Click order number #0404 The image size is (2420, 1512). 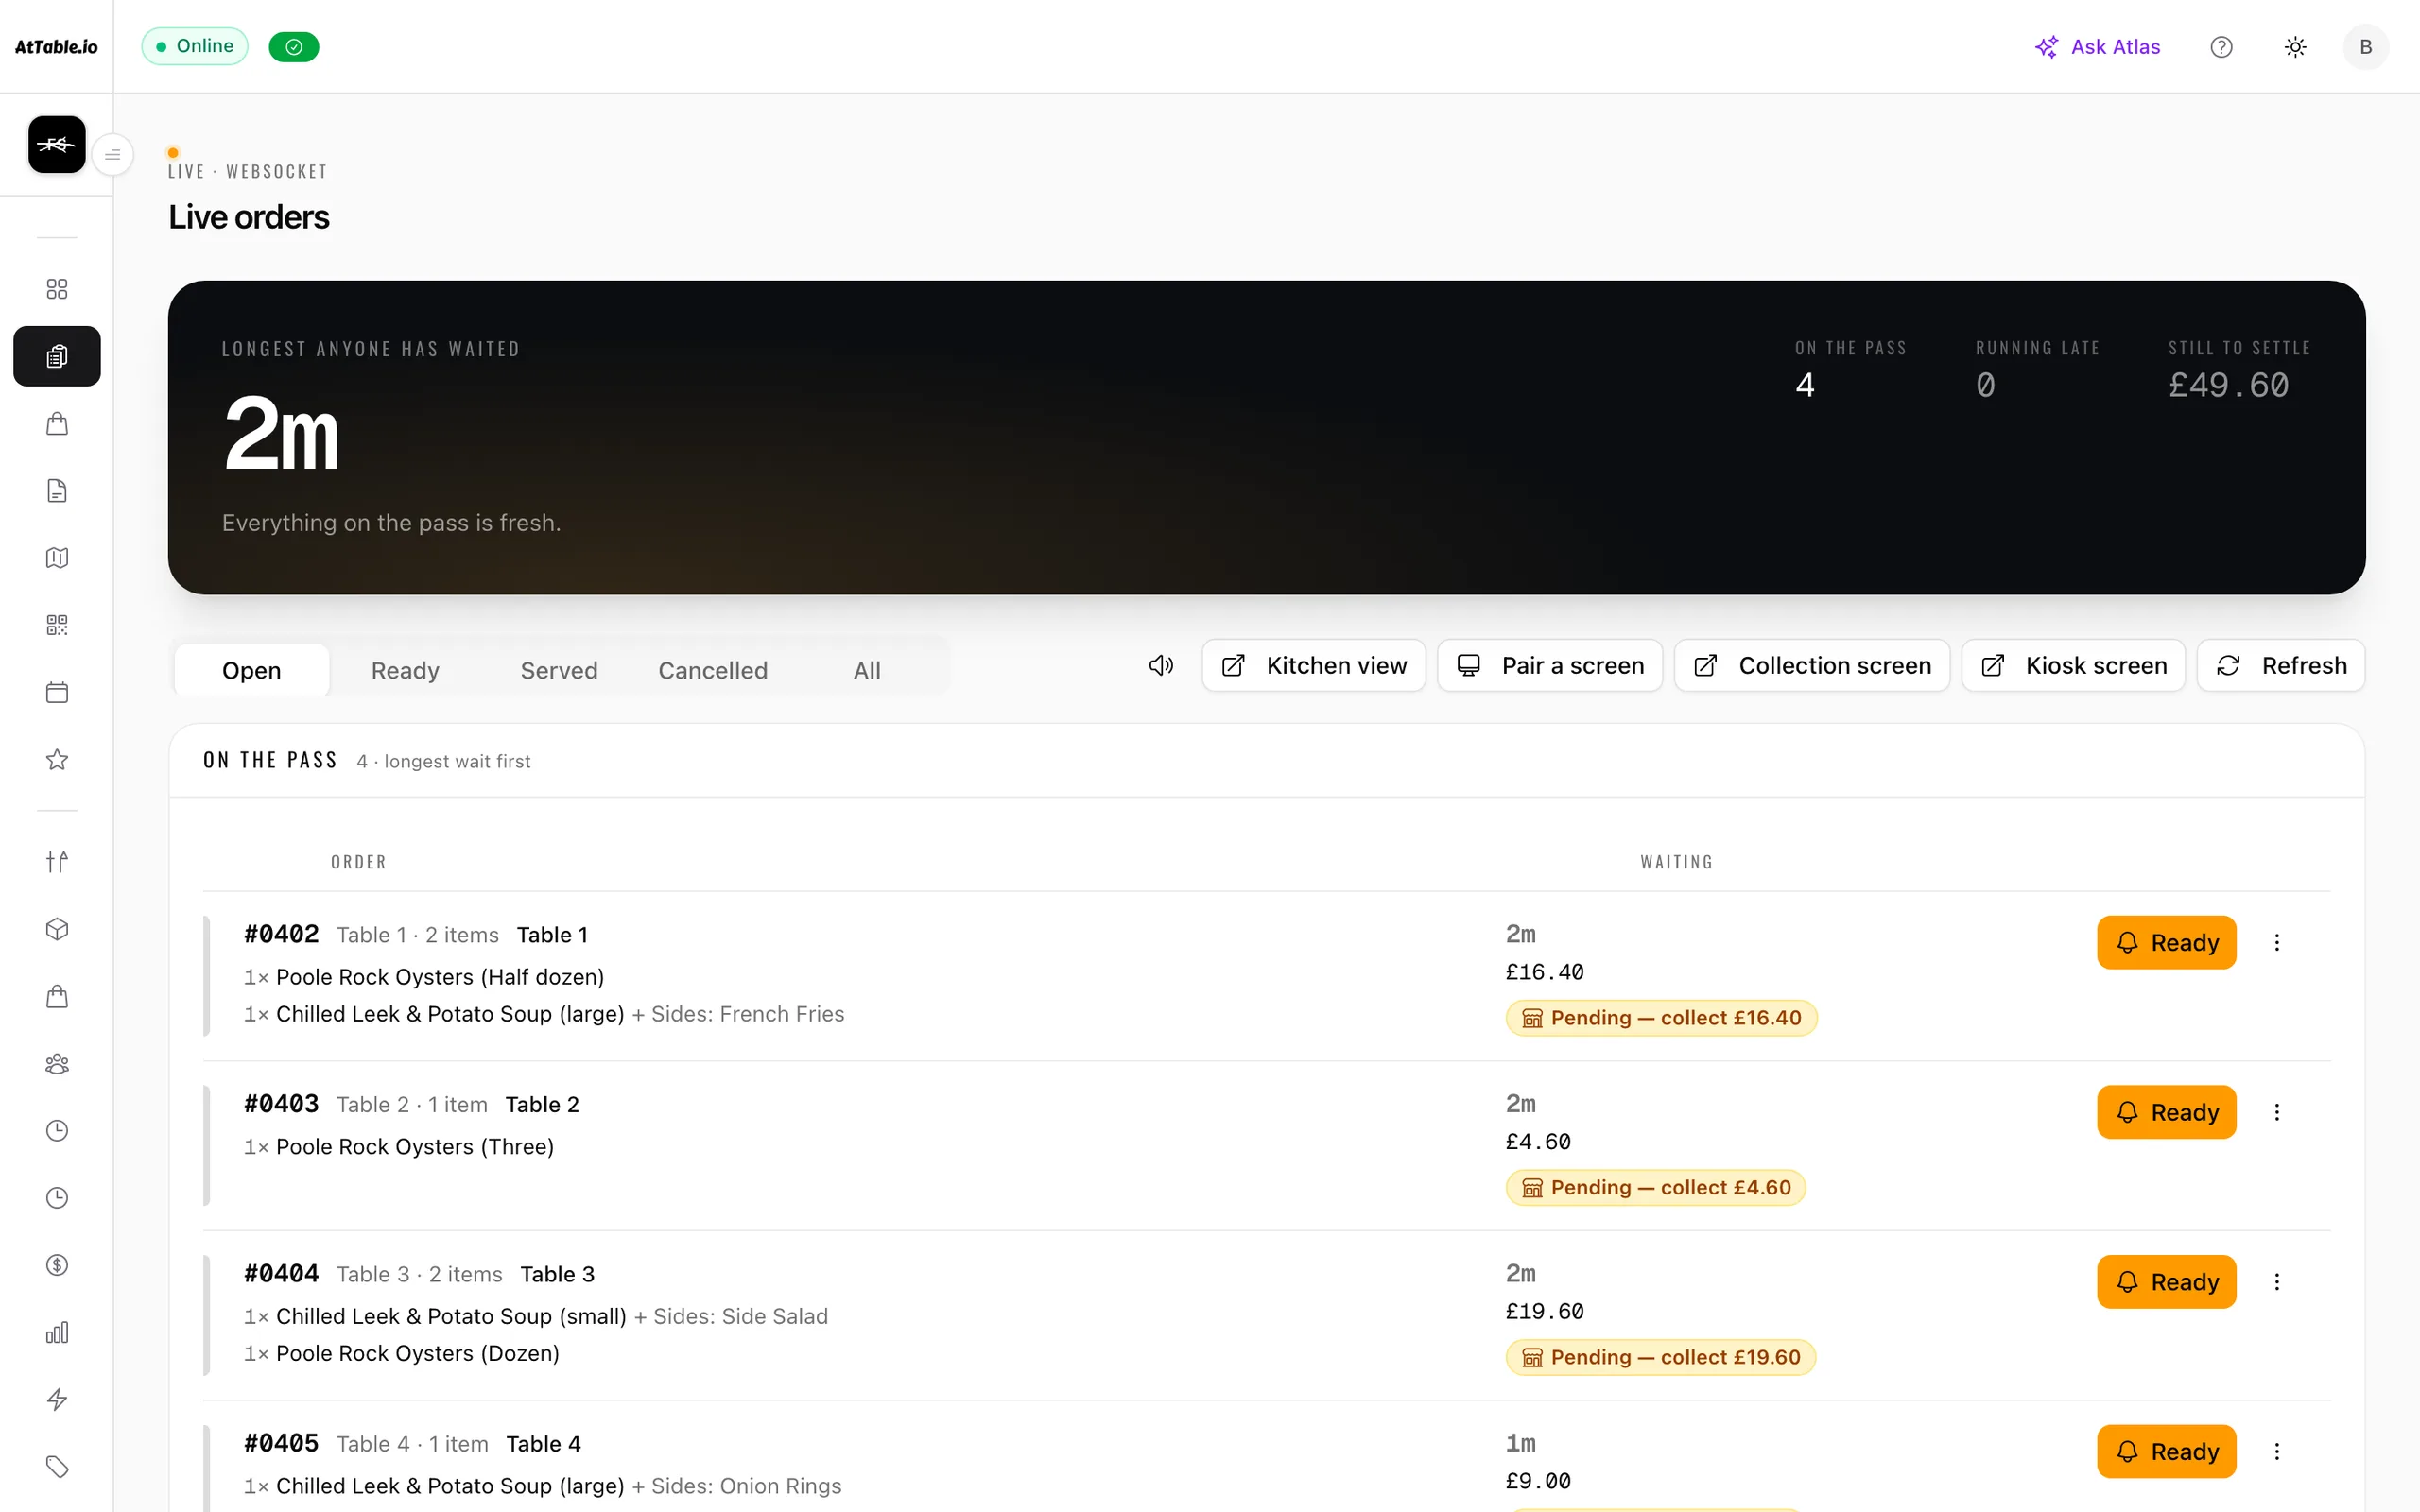(281, 1273)
